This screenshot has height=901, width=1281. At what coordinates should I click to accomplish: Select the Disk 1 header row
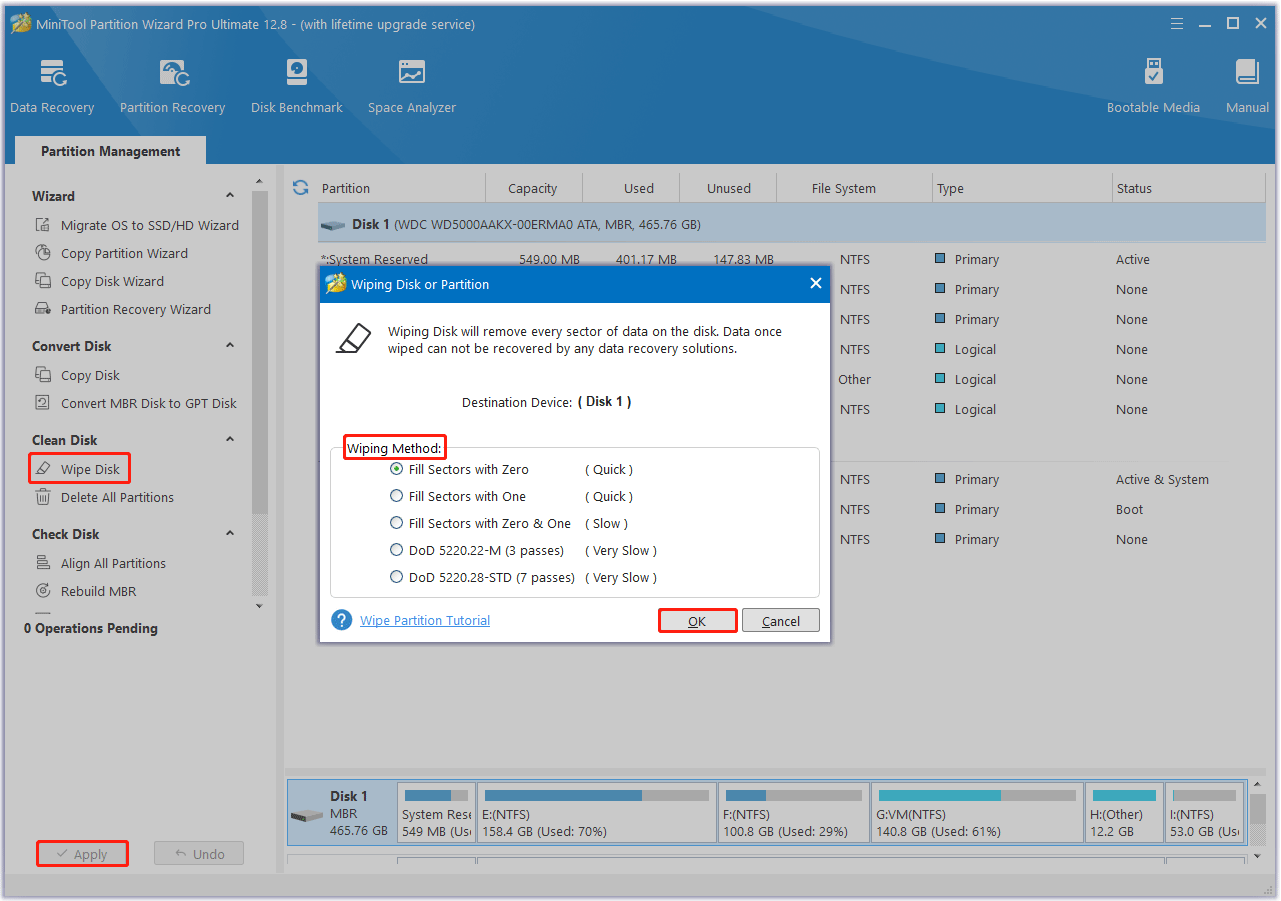click(x=792, y=225)
